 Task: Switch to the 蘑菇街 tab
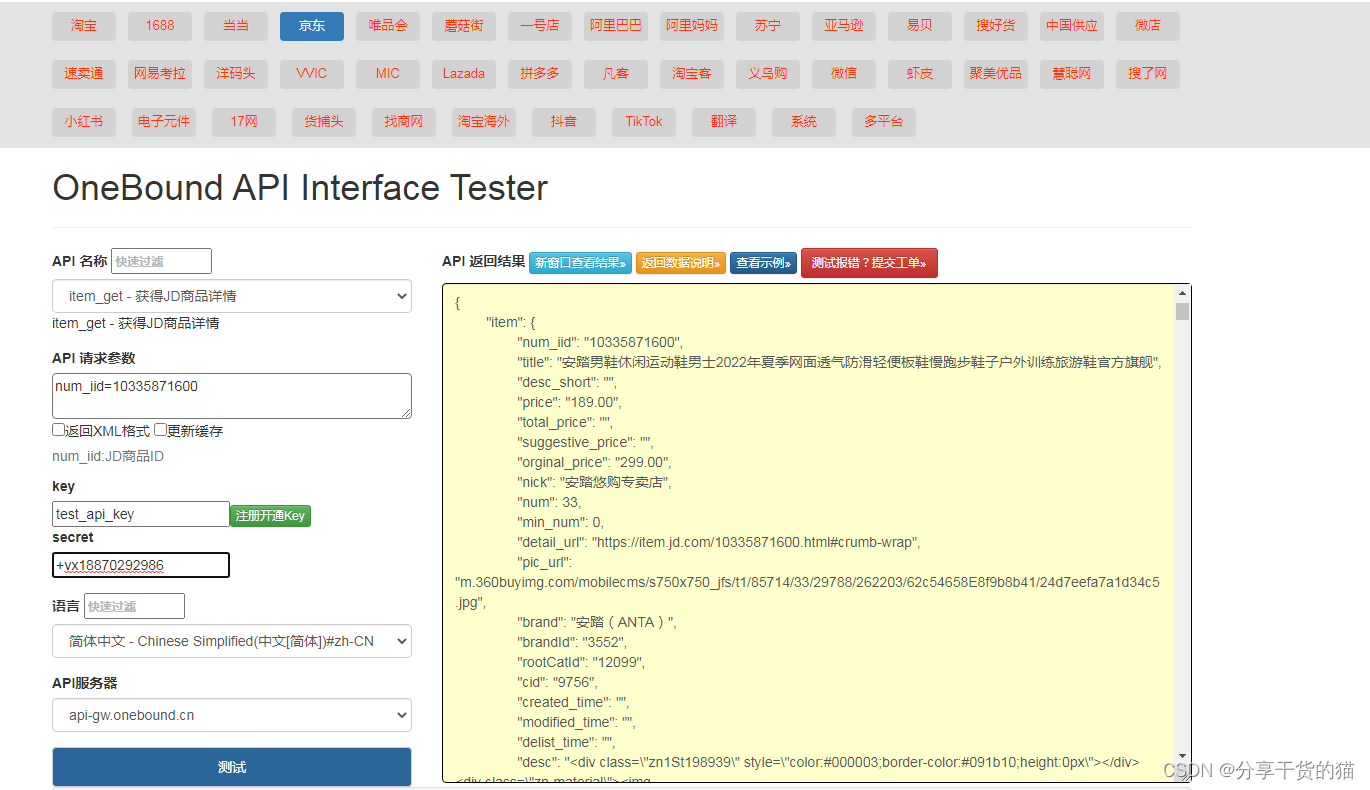[x=464, y=26]
